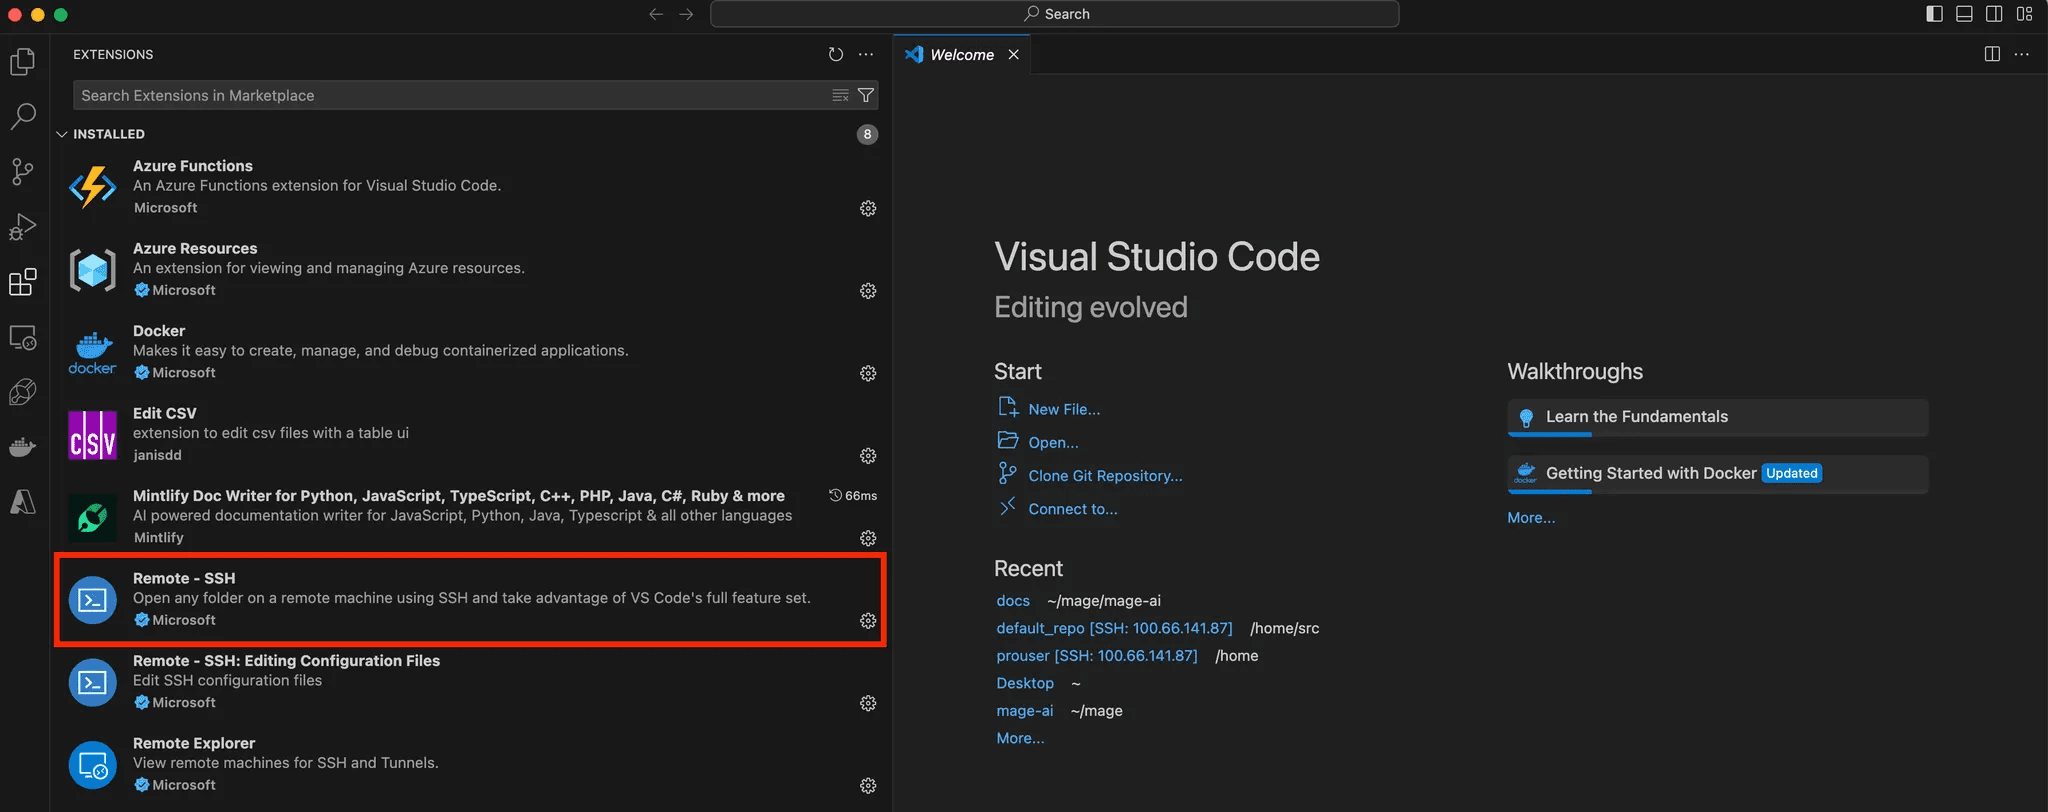
Task: Clear extensions search results icon
Action: click(840, 95)
